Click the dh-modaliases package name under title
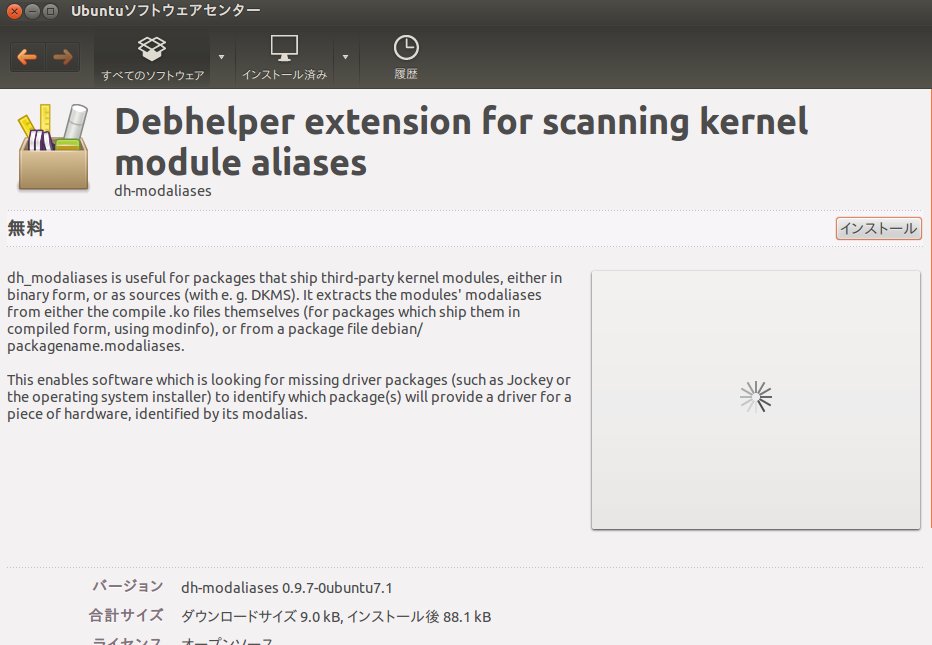Image resolution: width=932 pixels, height=645 pixels. tap(163, 191)
